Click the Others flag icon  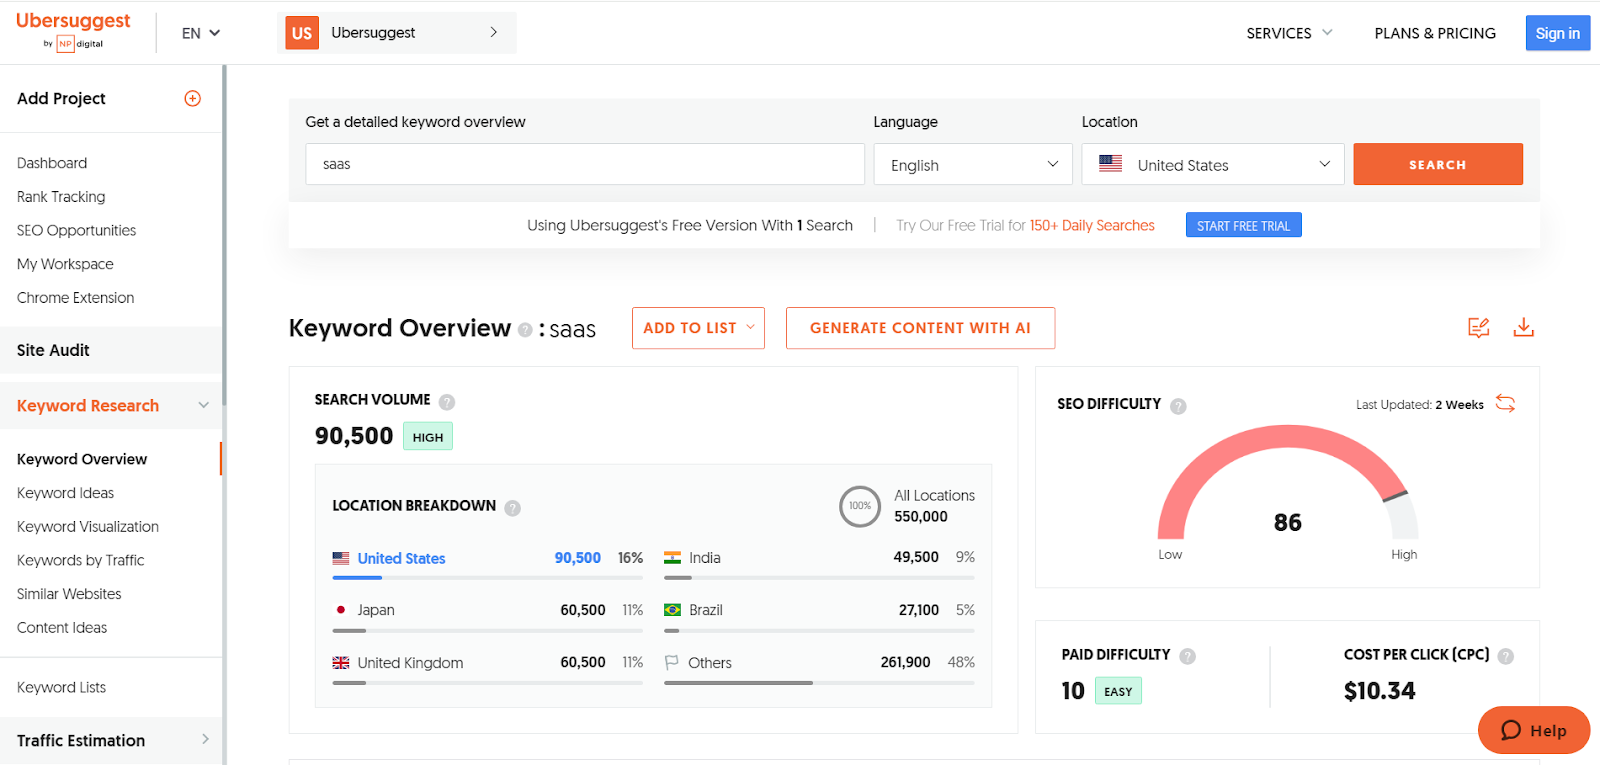coord(672,662)
